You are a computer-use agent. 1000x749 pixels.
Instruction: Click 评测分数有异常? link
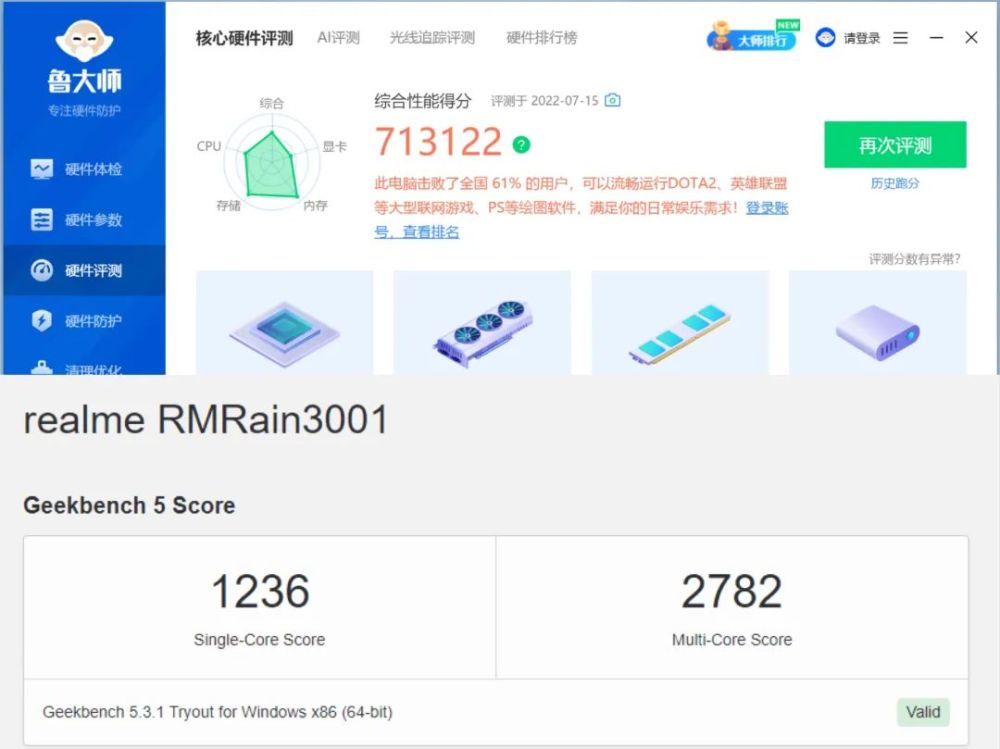tap(915, 258)
